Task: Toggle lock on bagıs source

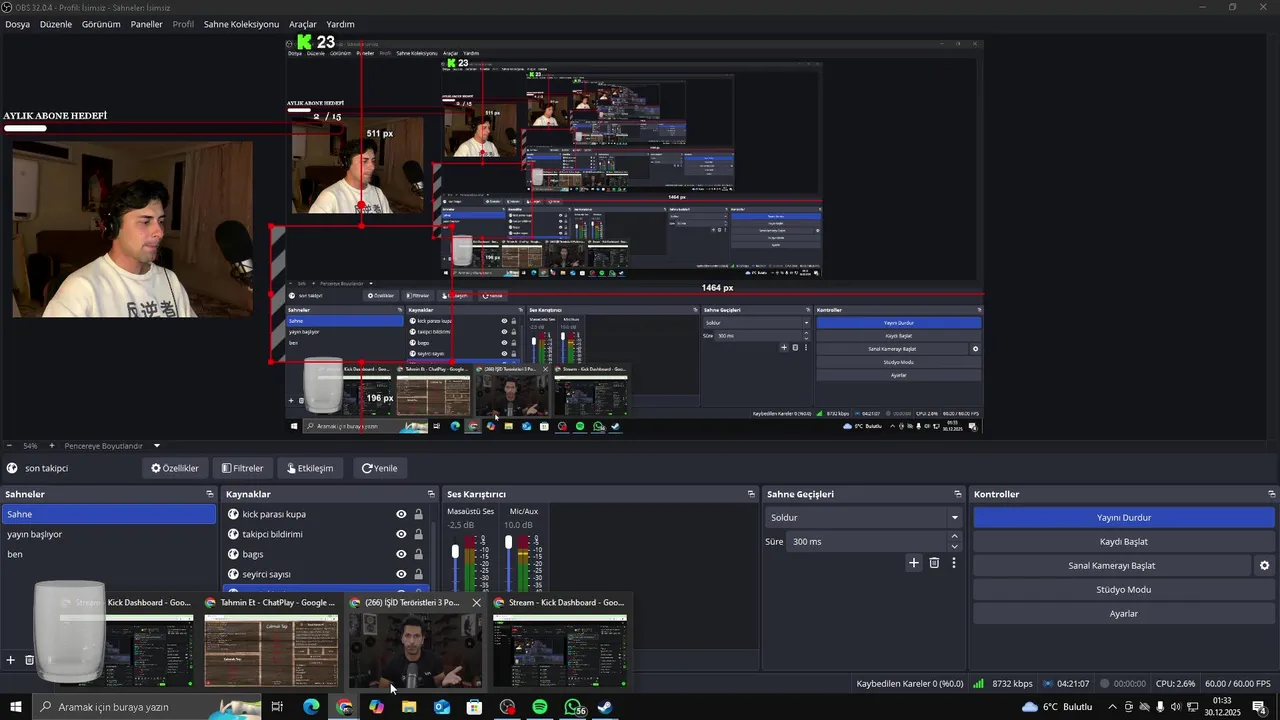Action: (418, 554)
